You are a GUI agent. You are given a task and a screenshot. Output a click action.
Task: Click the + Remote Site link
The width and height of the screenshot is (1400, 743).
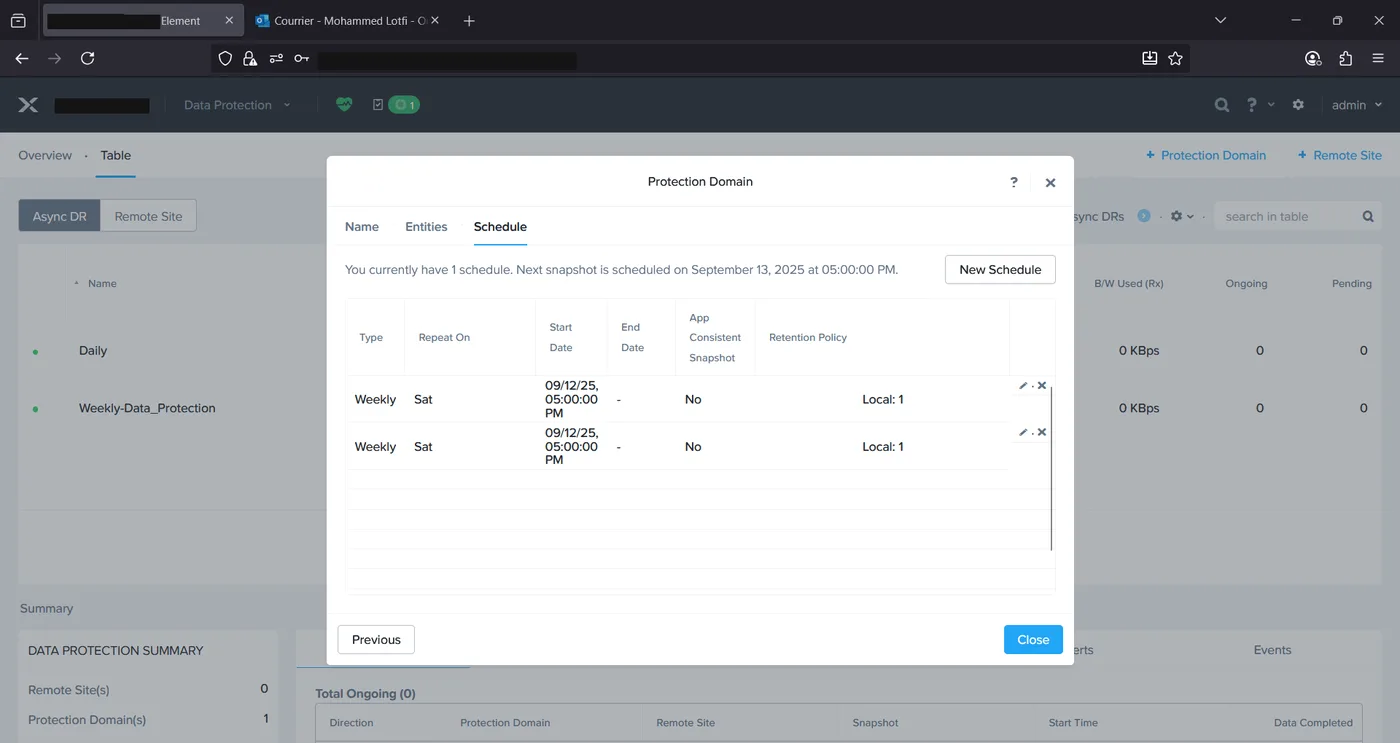(x=1340, y=155)
